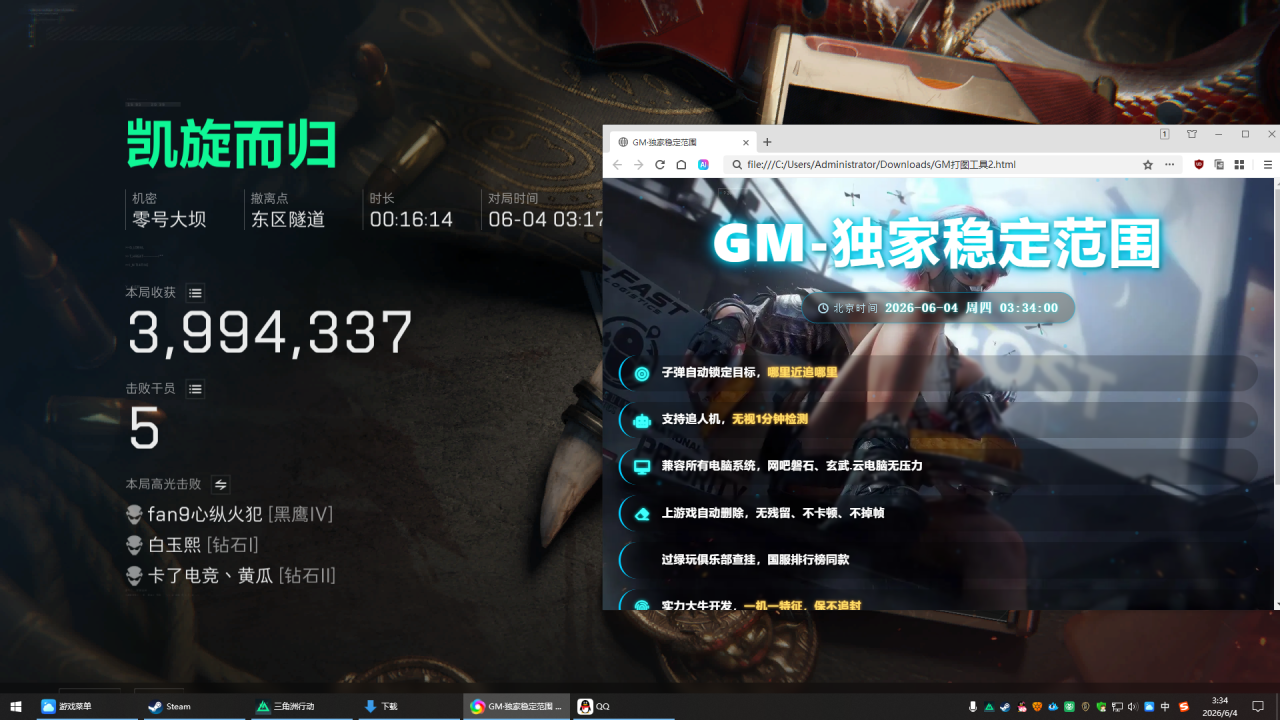Viewport: 1280px width, 720px height.
Task: Click the eraser icon beside 上游戏自动删除
Action: pyautogui.click(x=642, y=513)
